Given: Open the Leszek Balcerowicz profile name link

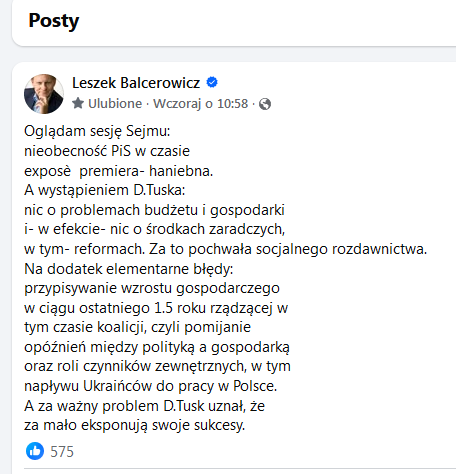Looking at the screenshot, I should point(136,83).
